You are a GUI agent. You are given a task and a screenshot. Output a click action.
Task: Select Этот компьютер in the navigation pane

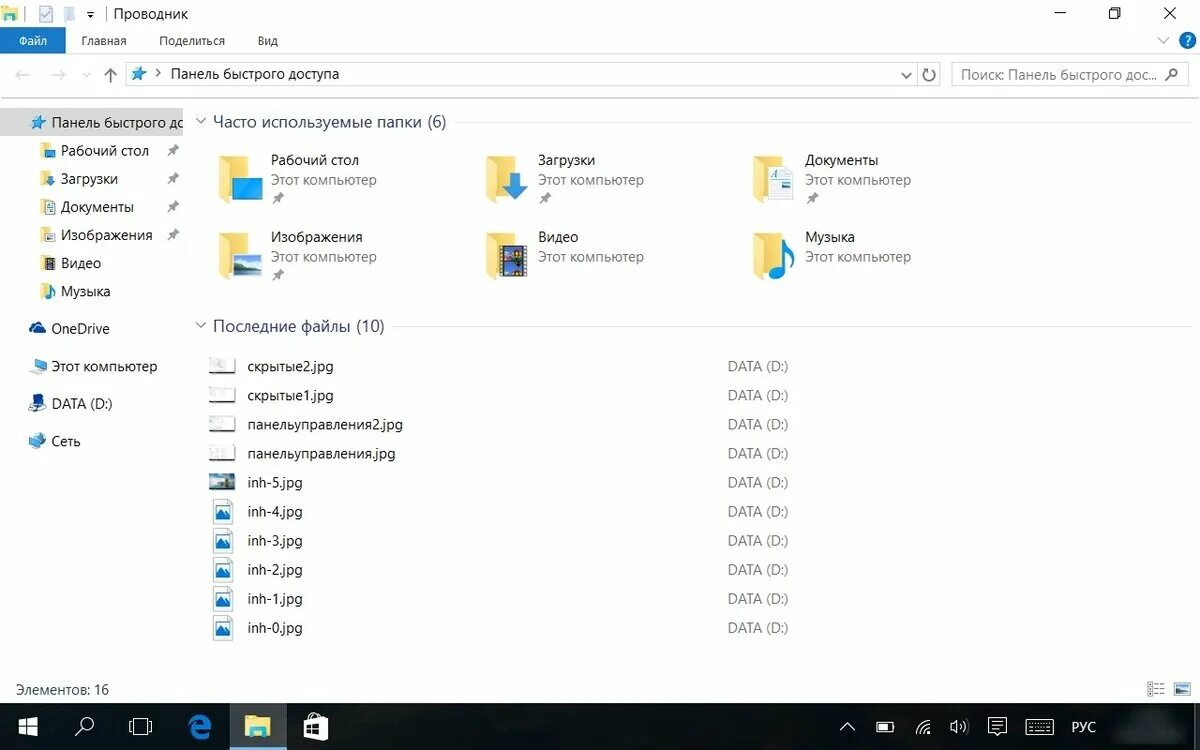tap(104, 366)
